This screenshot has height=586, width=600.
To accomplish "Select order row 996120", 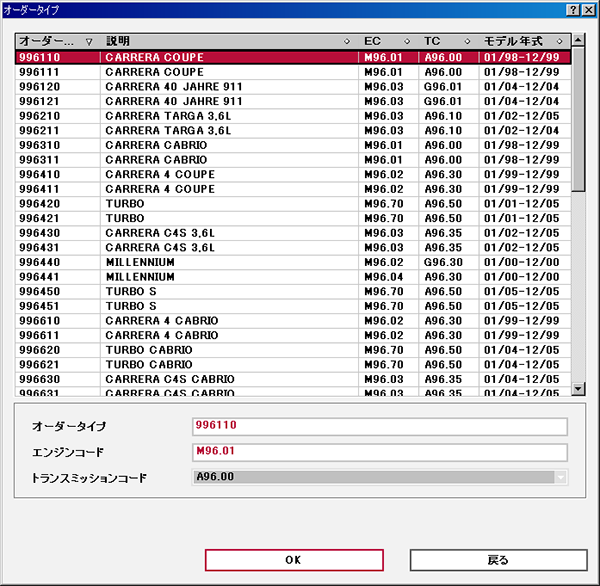I will tap(293, 87).
